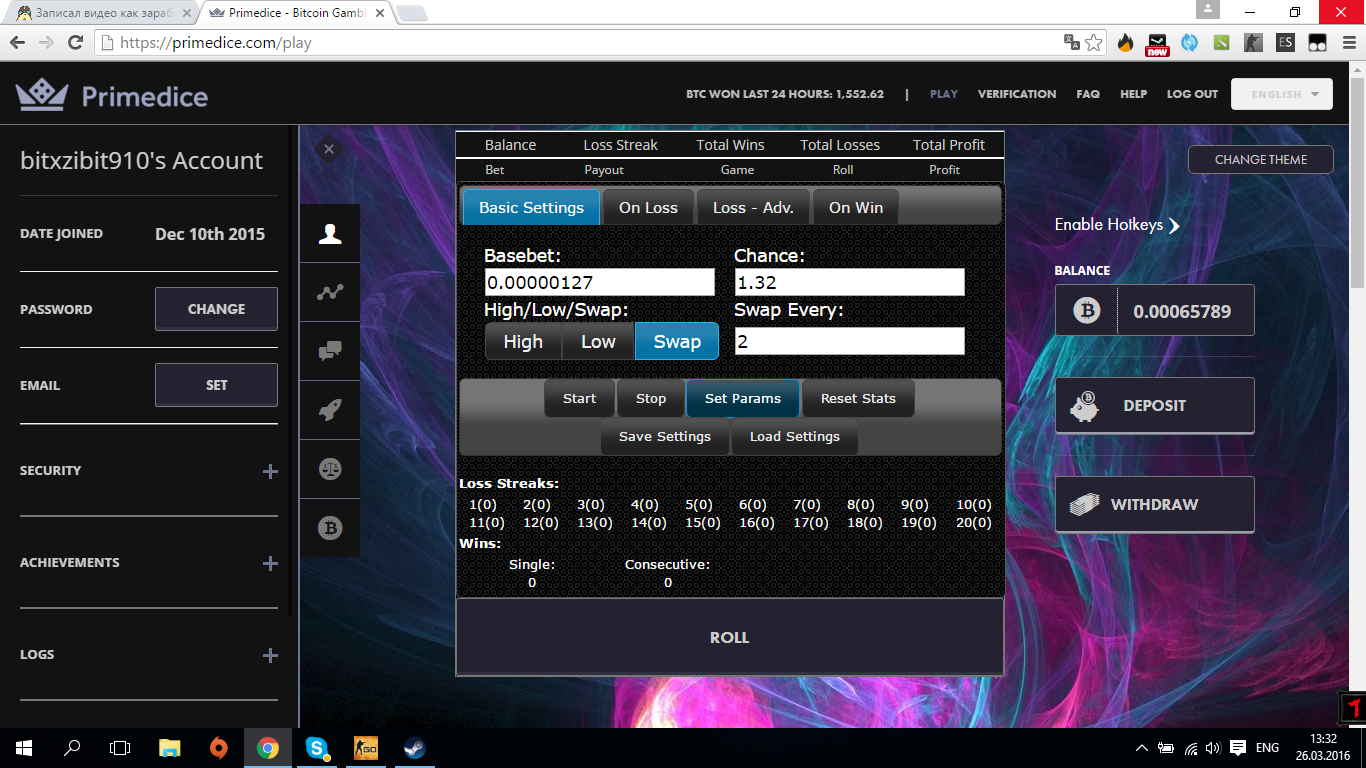1366x768 pixels.
Task: Click the rocket sidebar icon
Action: point(330,410)
